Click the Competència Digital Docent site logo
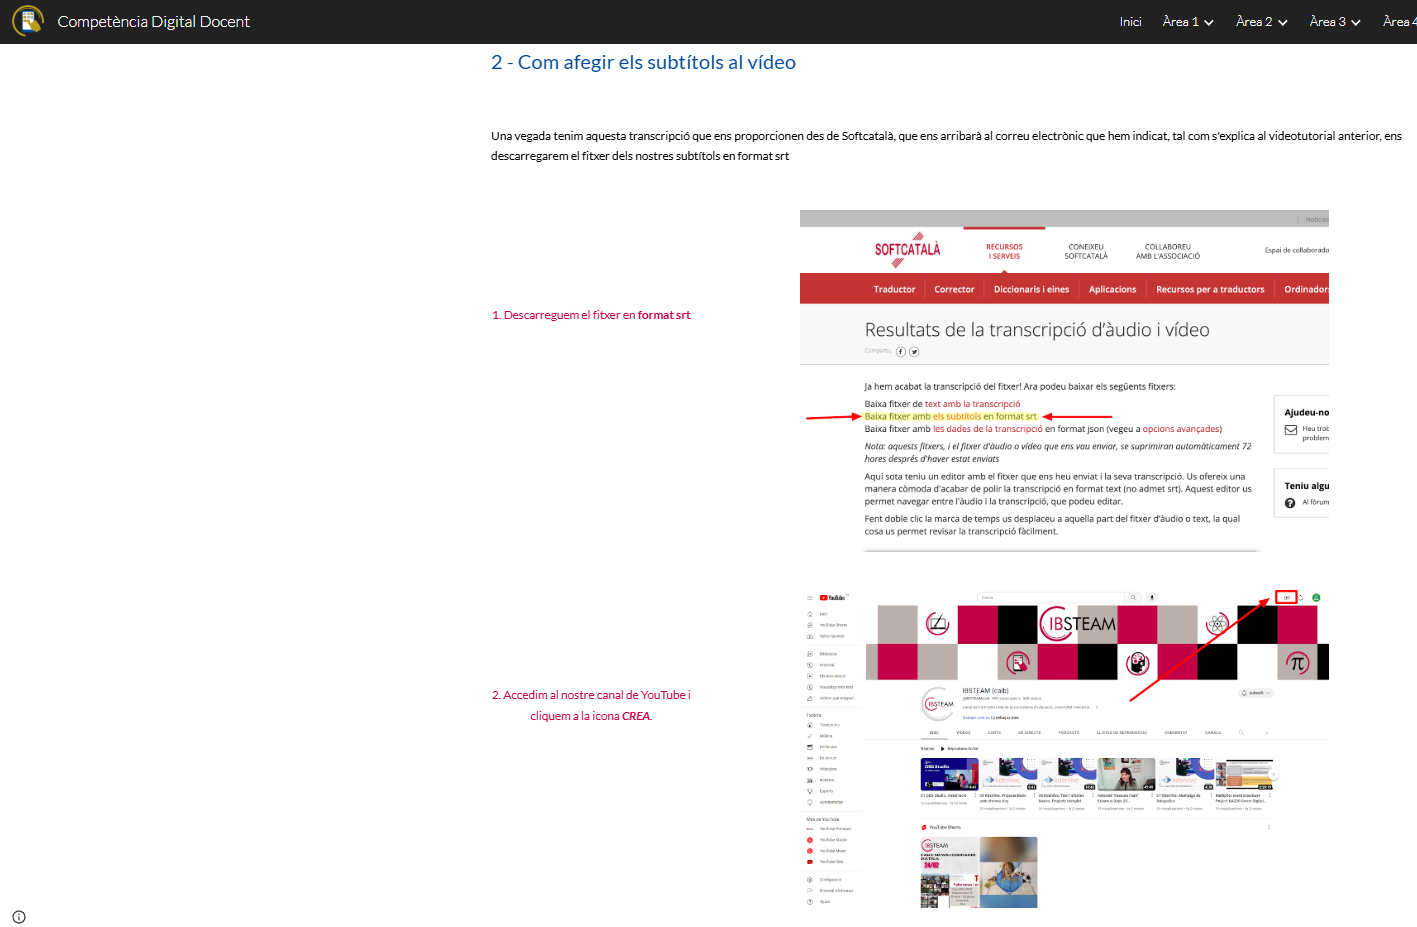 28,21
